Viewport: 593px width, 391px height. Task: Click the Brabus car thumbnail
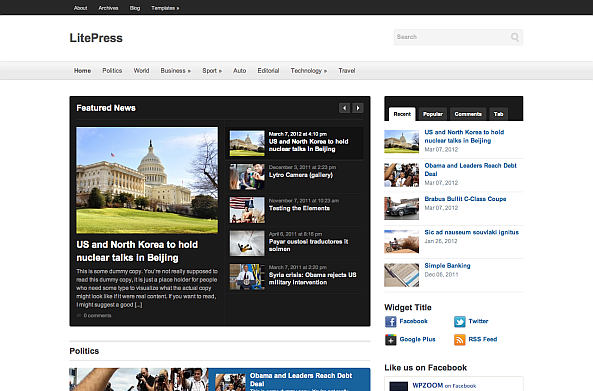click(402, 208)
